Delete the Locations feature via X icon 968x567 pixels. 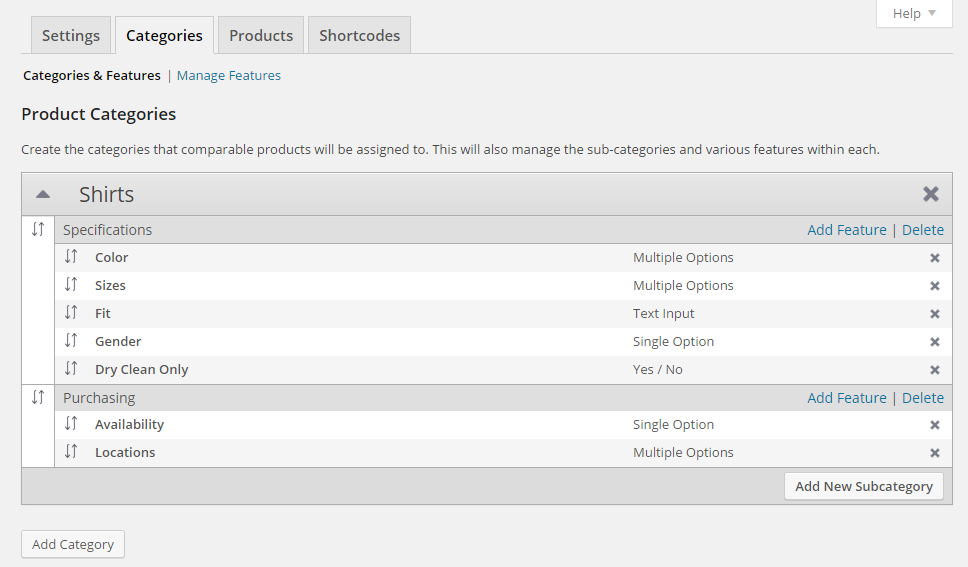935,453
